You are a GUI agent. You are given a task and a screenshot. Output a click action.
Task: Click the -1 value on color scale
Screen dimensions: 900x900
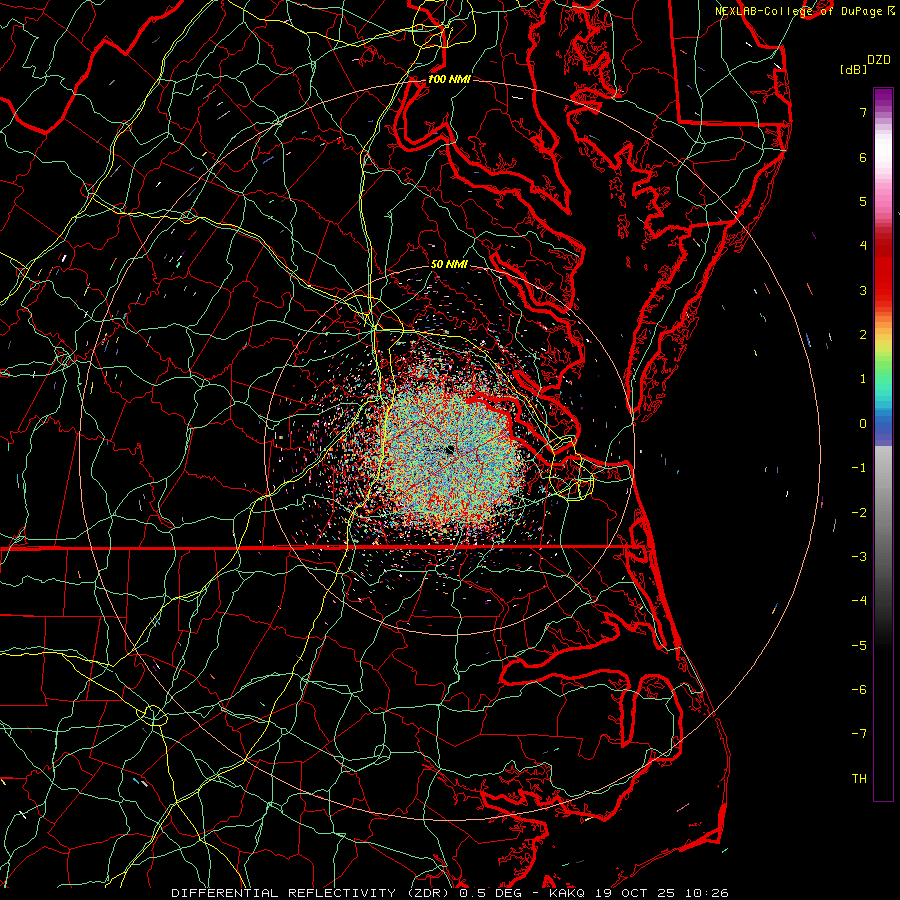(x=859, y=468)
